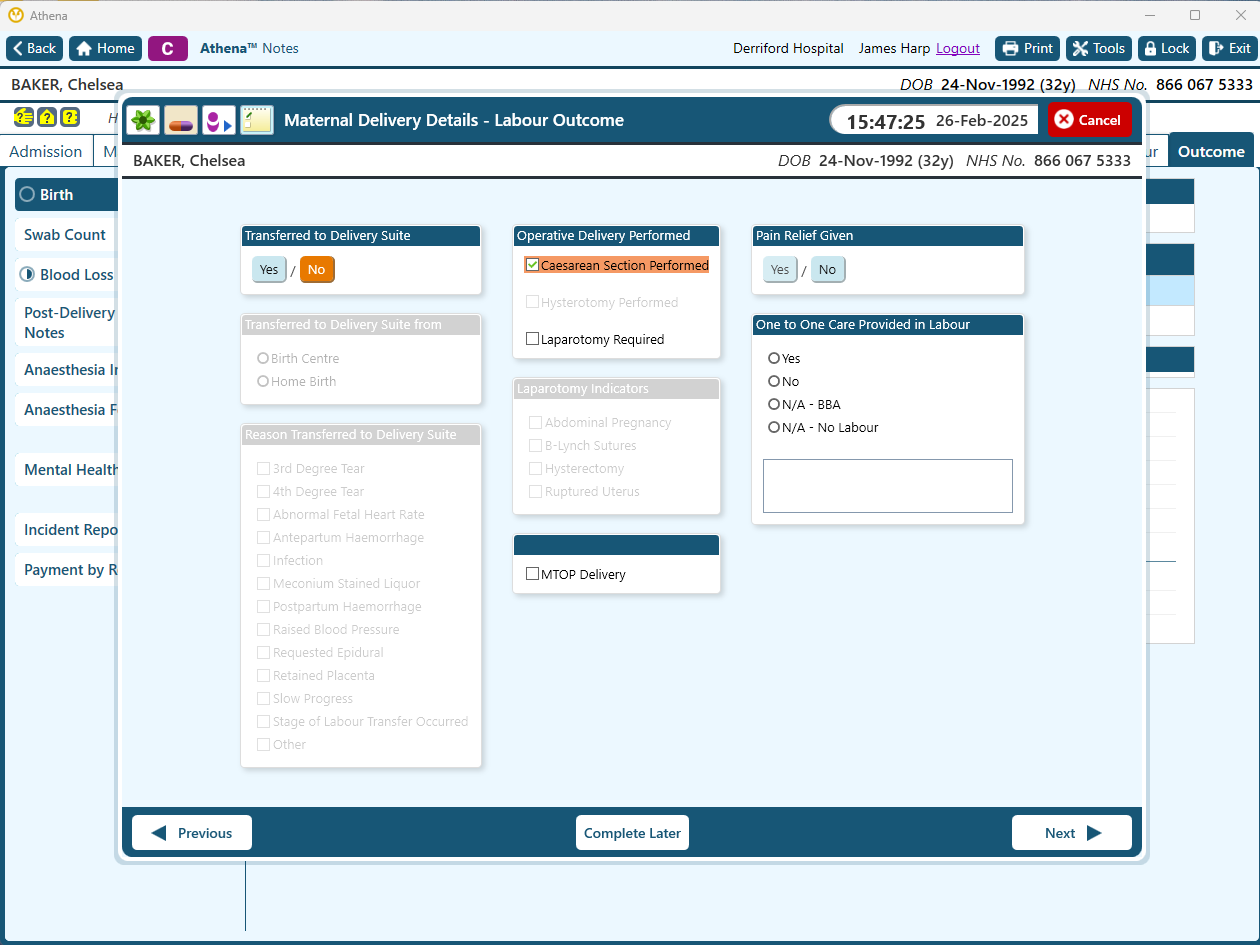Open the Mental Health sidebar item

pos(66,470)
